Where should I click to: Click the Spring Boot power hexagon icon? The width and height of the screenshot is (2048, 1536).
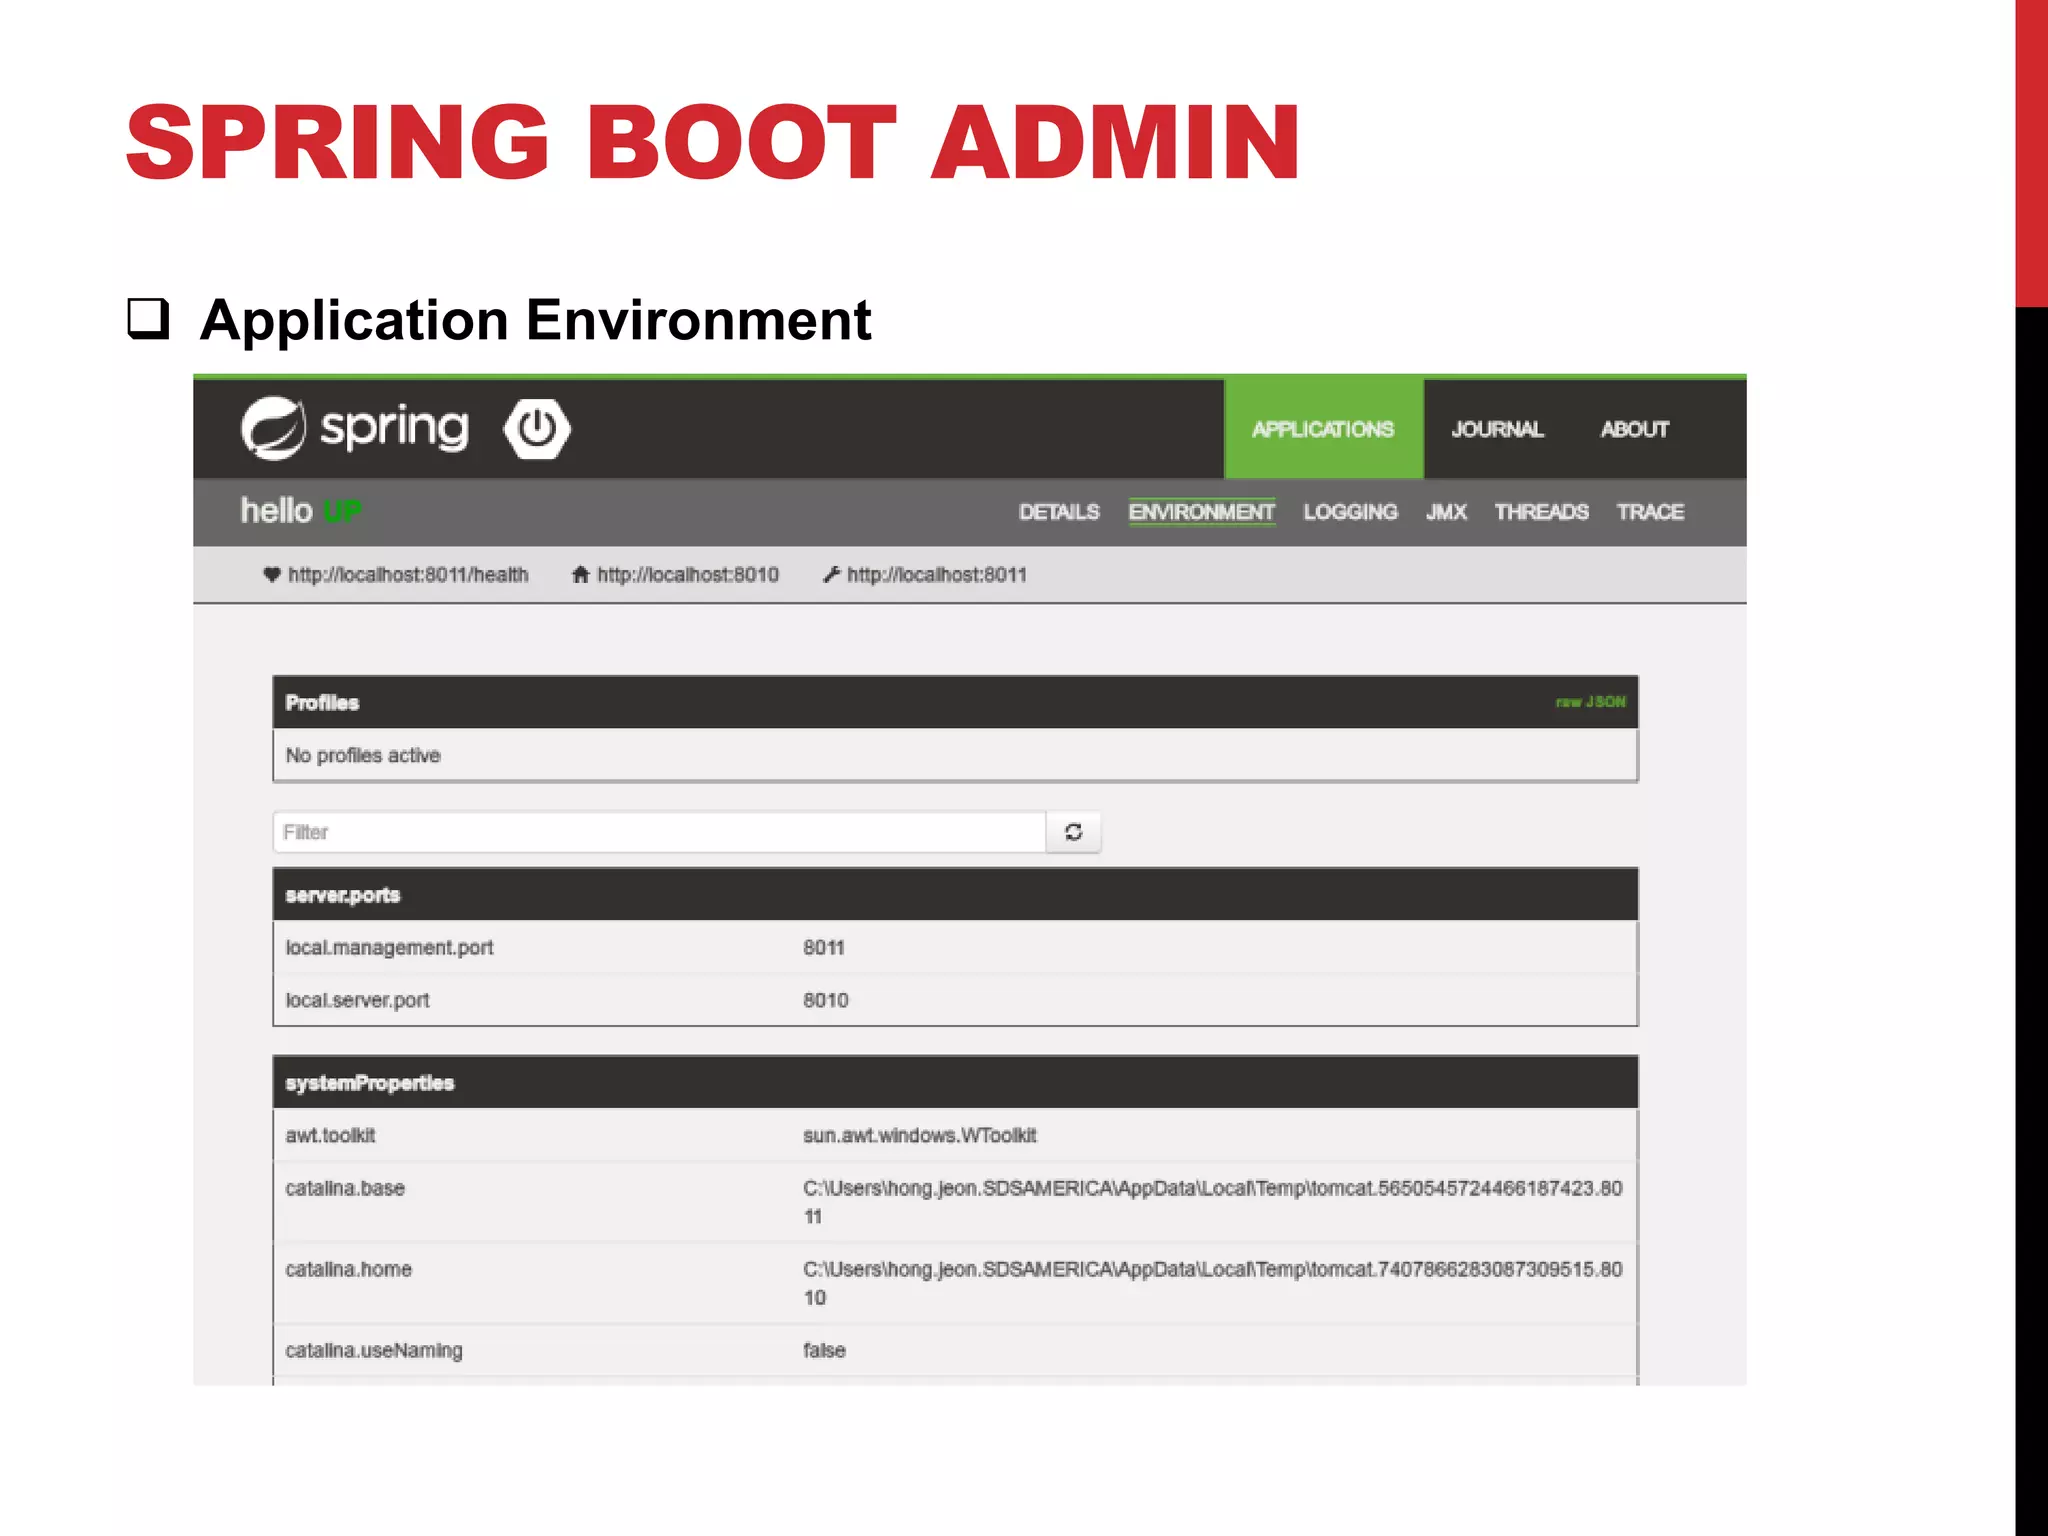click(537, 428)
